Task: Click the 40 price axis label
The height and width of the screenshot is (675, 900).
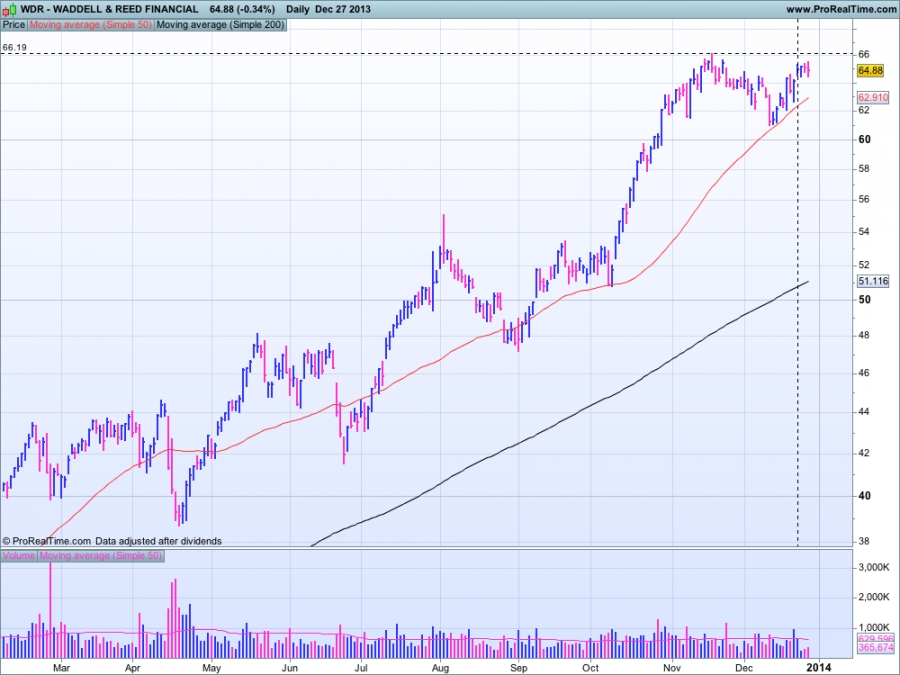Action: [x=864, y=496]
